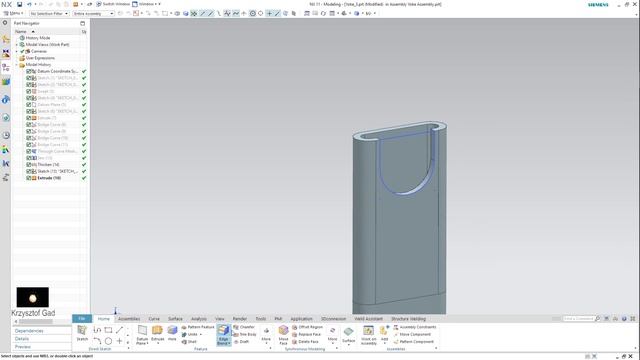640x360 pixels.
Task: Maximize the Part Navigator panel
Action: [82, 23]
